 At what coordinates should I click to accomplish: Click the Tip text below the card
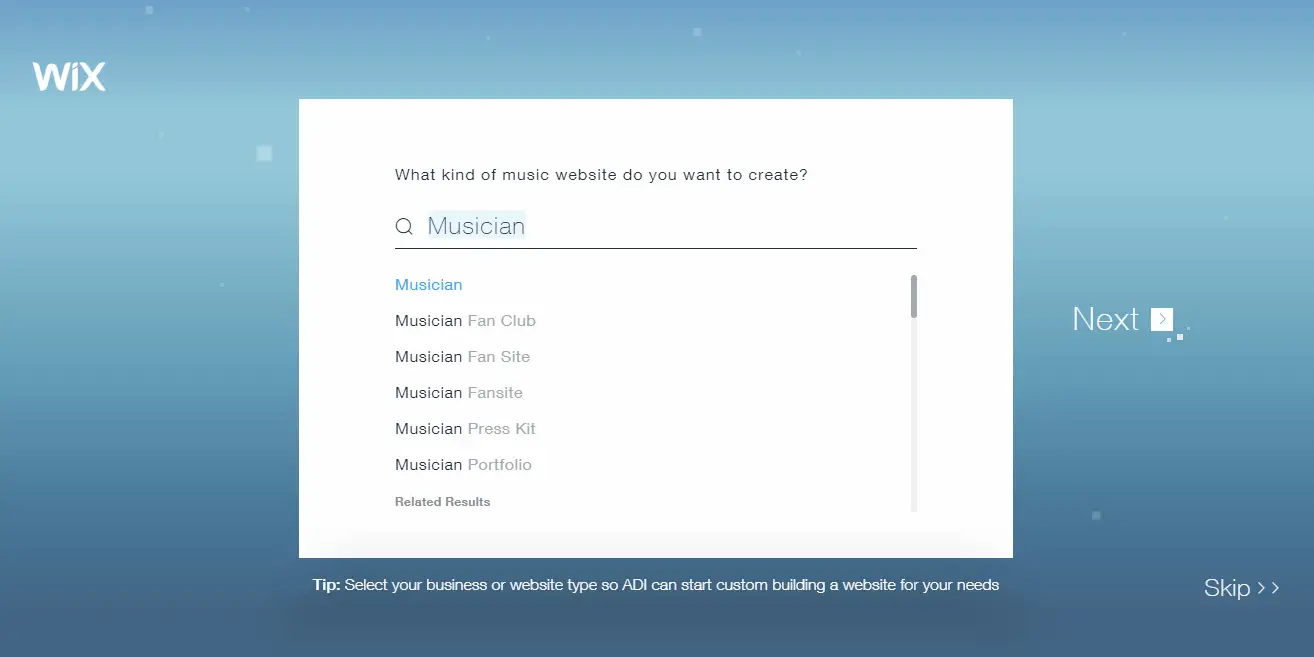[x=655, y=585]
